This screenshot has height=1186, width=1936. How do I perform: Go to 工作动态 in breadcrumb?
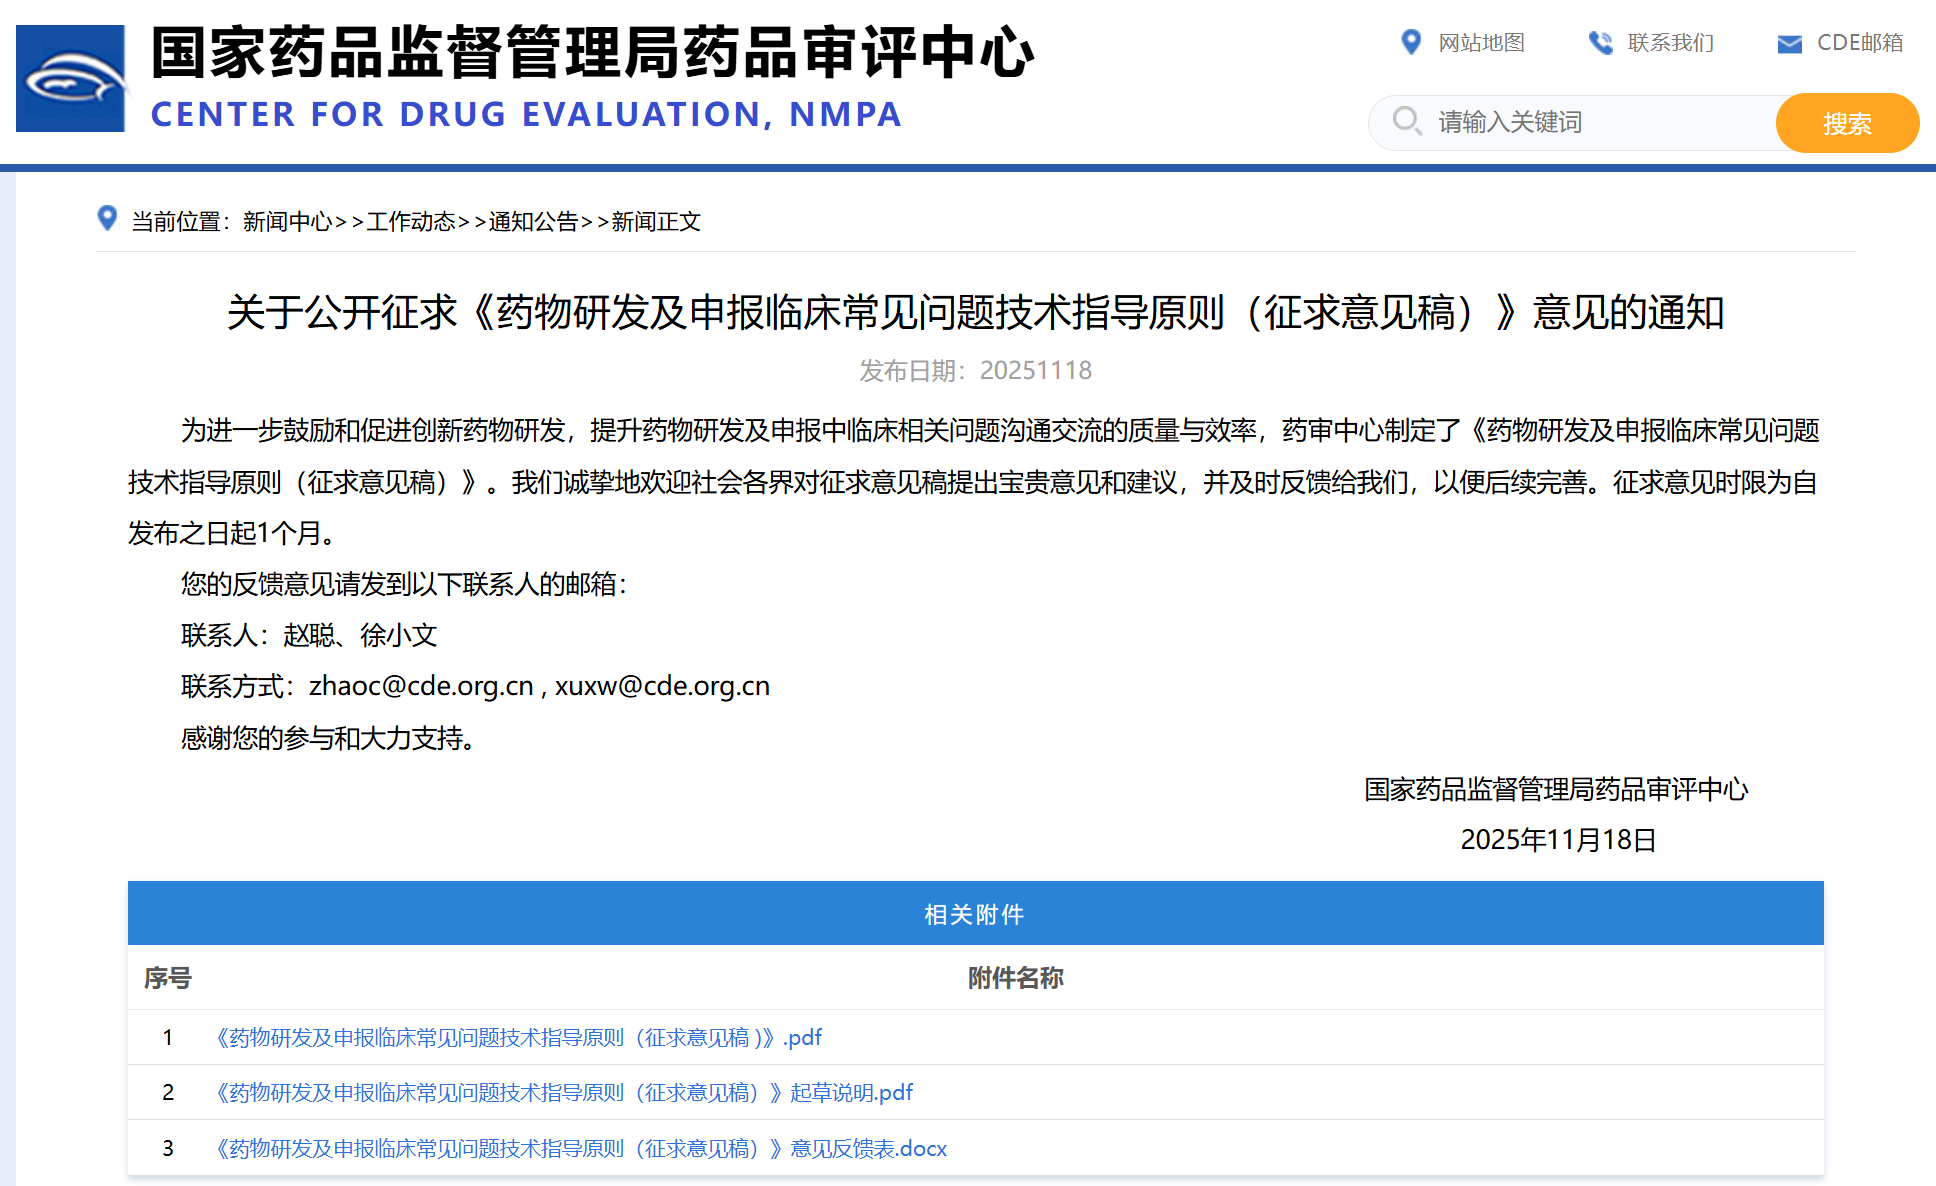pos(411,221)
